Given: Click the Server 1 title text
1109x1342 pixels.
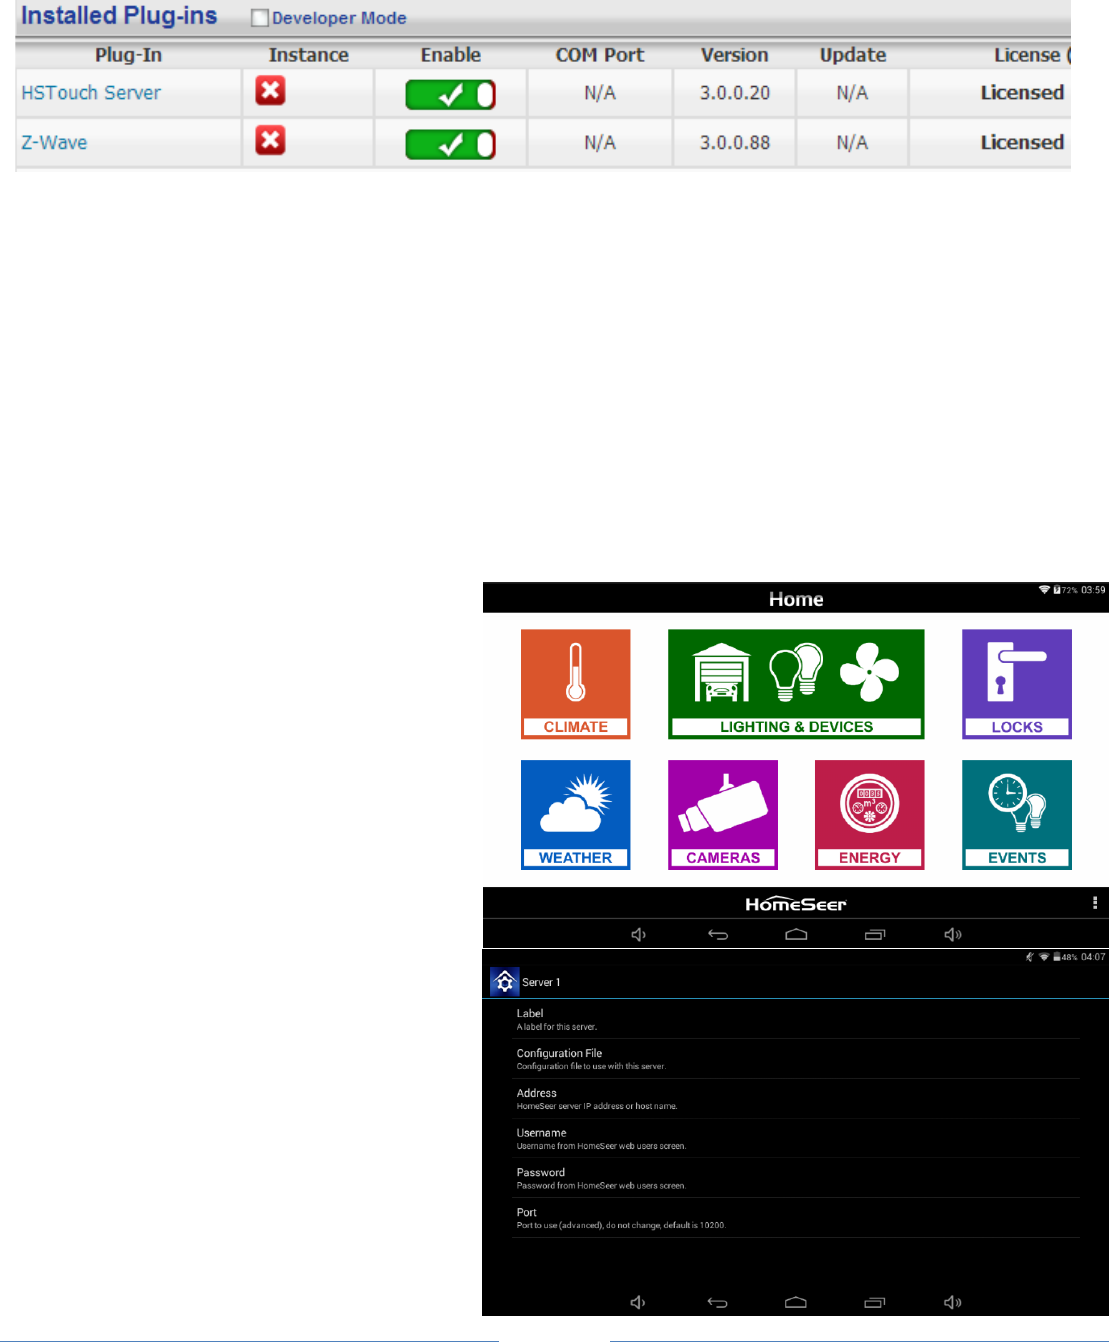Looking at the screenshot, I should pos(541,982).
